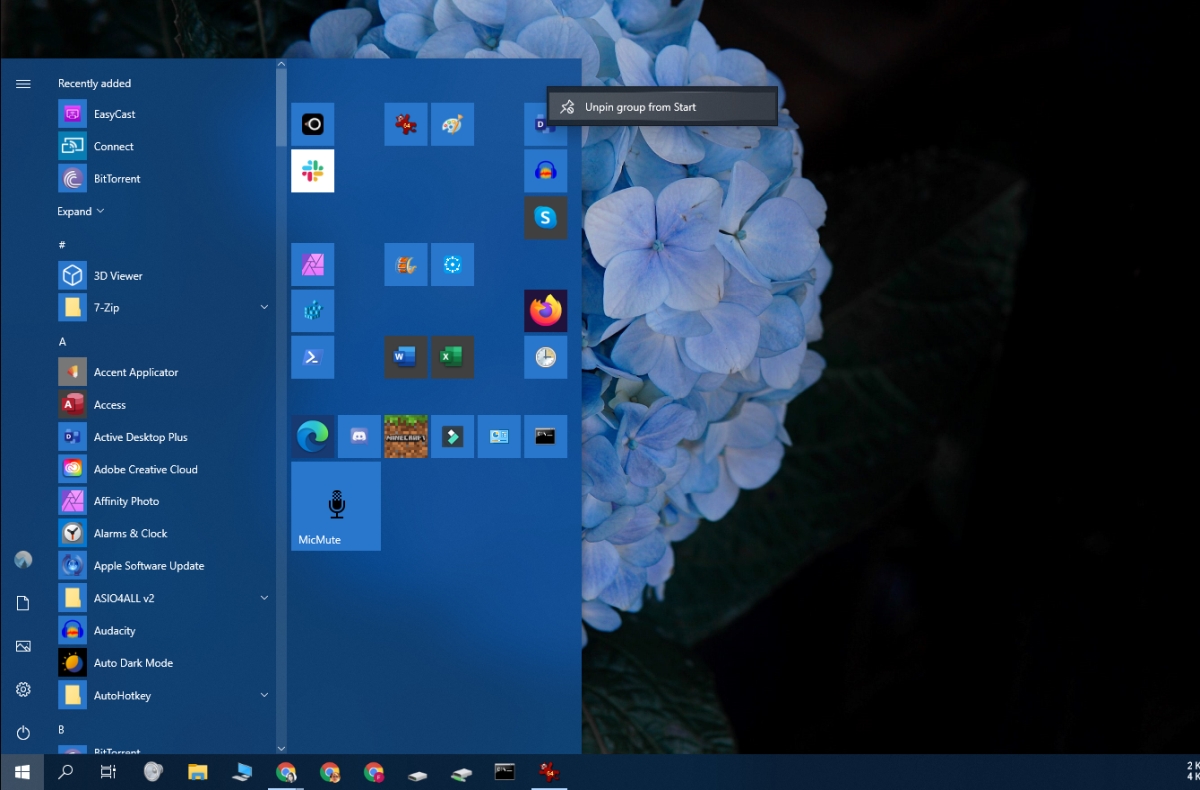The image size is (1200, 790).
Task: Launch the Word tile
Action: 405,357
